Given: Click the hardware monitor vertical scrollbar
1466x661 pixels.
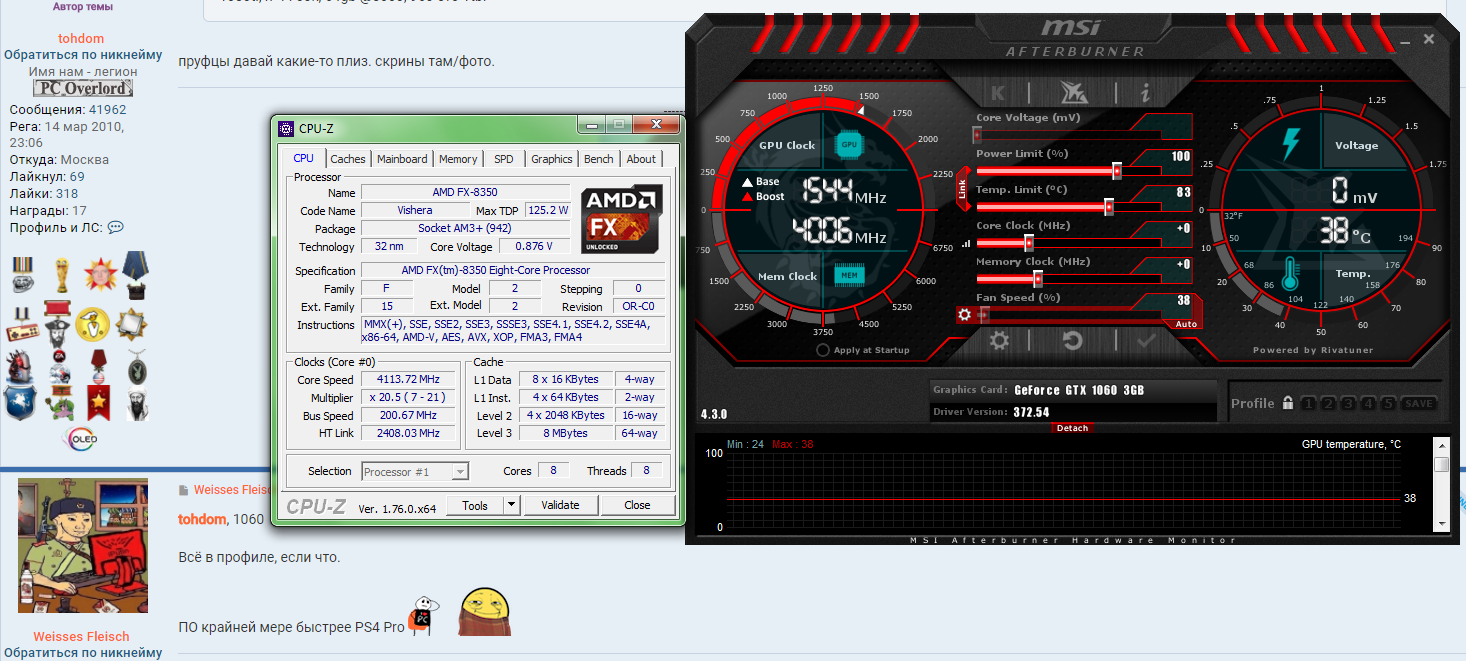Looking at the screenshot, I should pos(1441,487).
